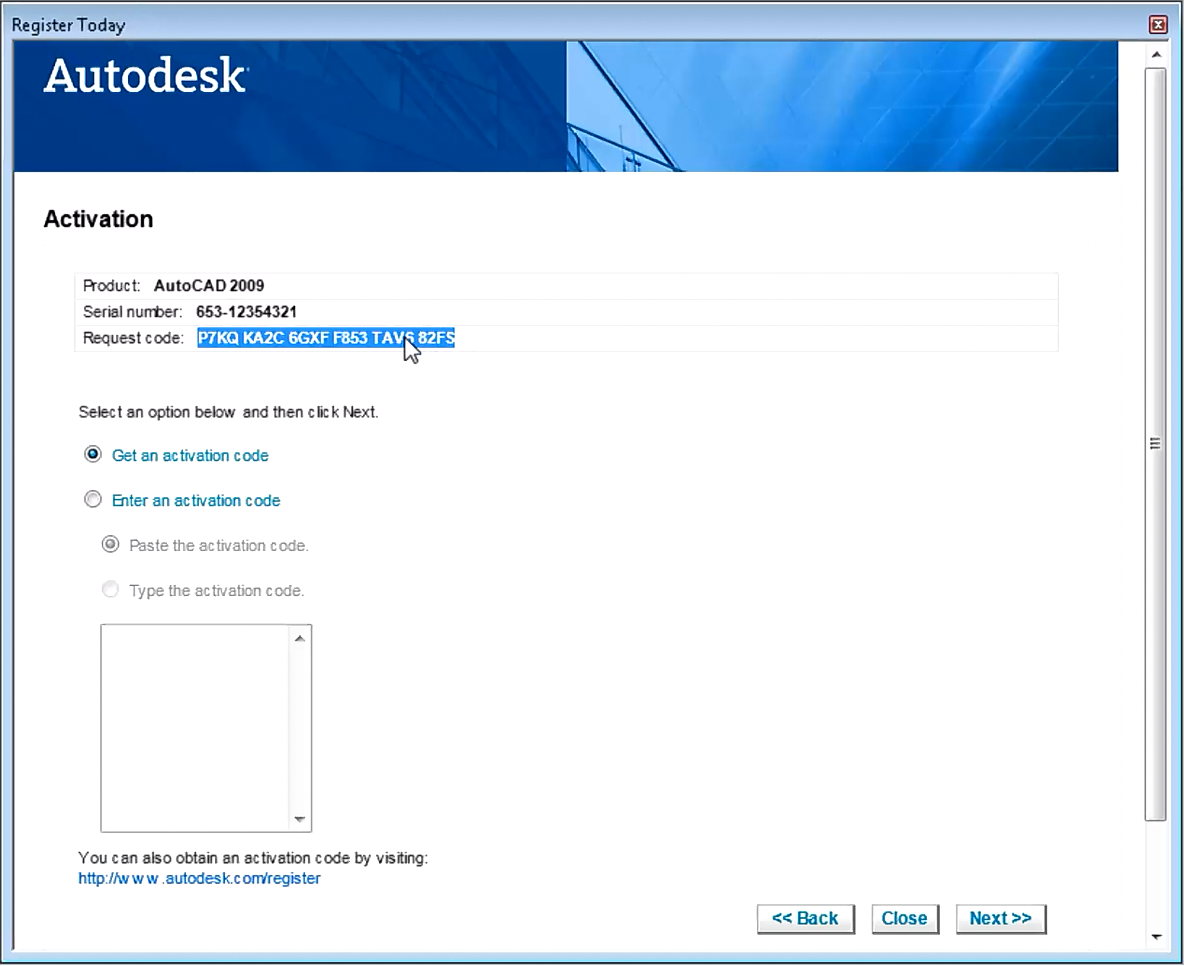Click the serial number 653-12354321 text

click(x=247, y=311)
